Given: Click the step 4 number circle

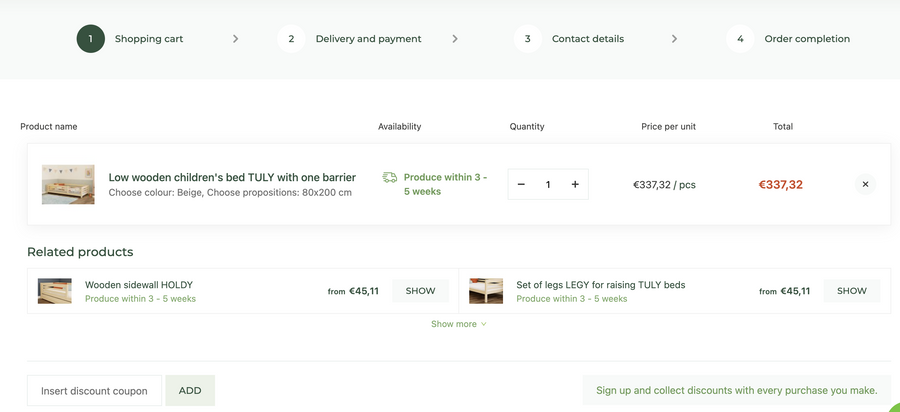Looking at the screenshot, I should click(x=740, y=39).
